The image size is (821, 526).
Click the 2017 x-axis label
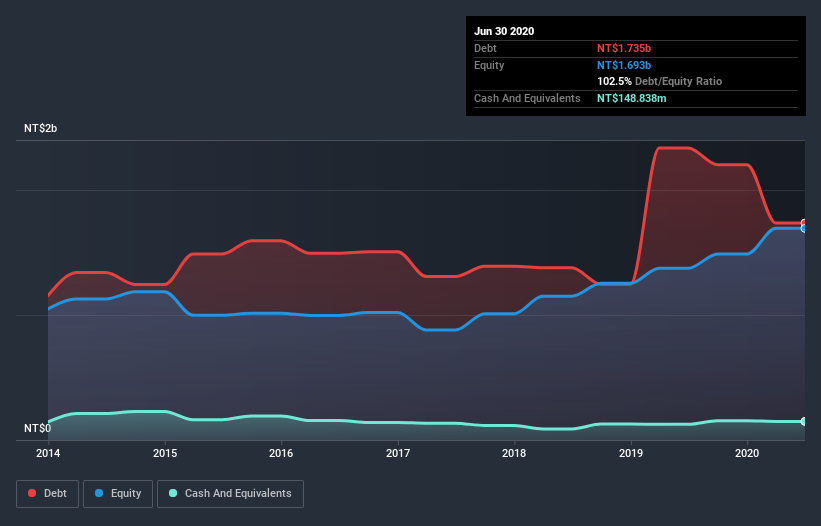click(398, 453)
